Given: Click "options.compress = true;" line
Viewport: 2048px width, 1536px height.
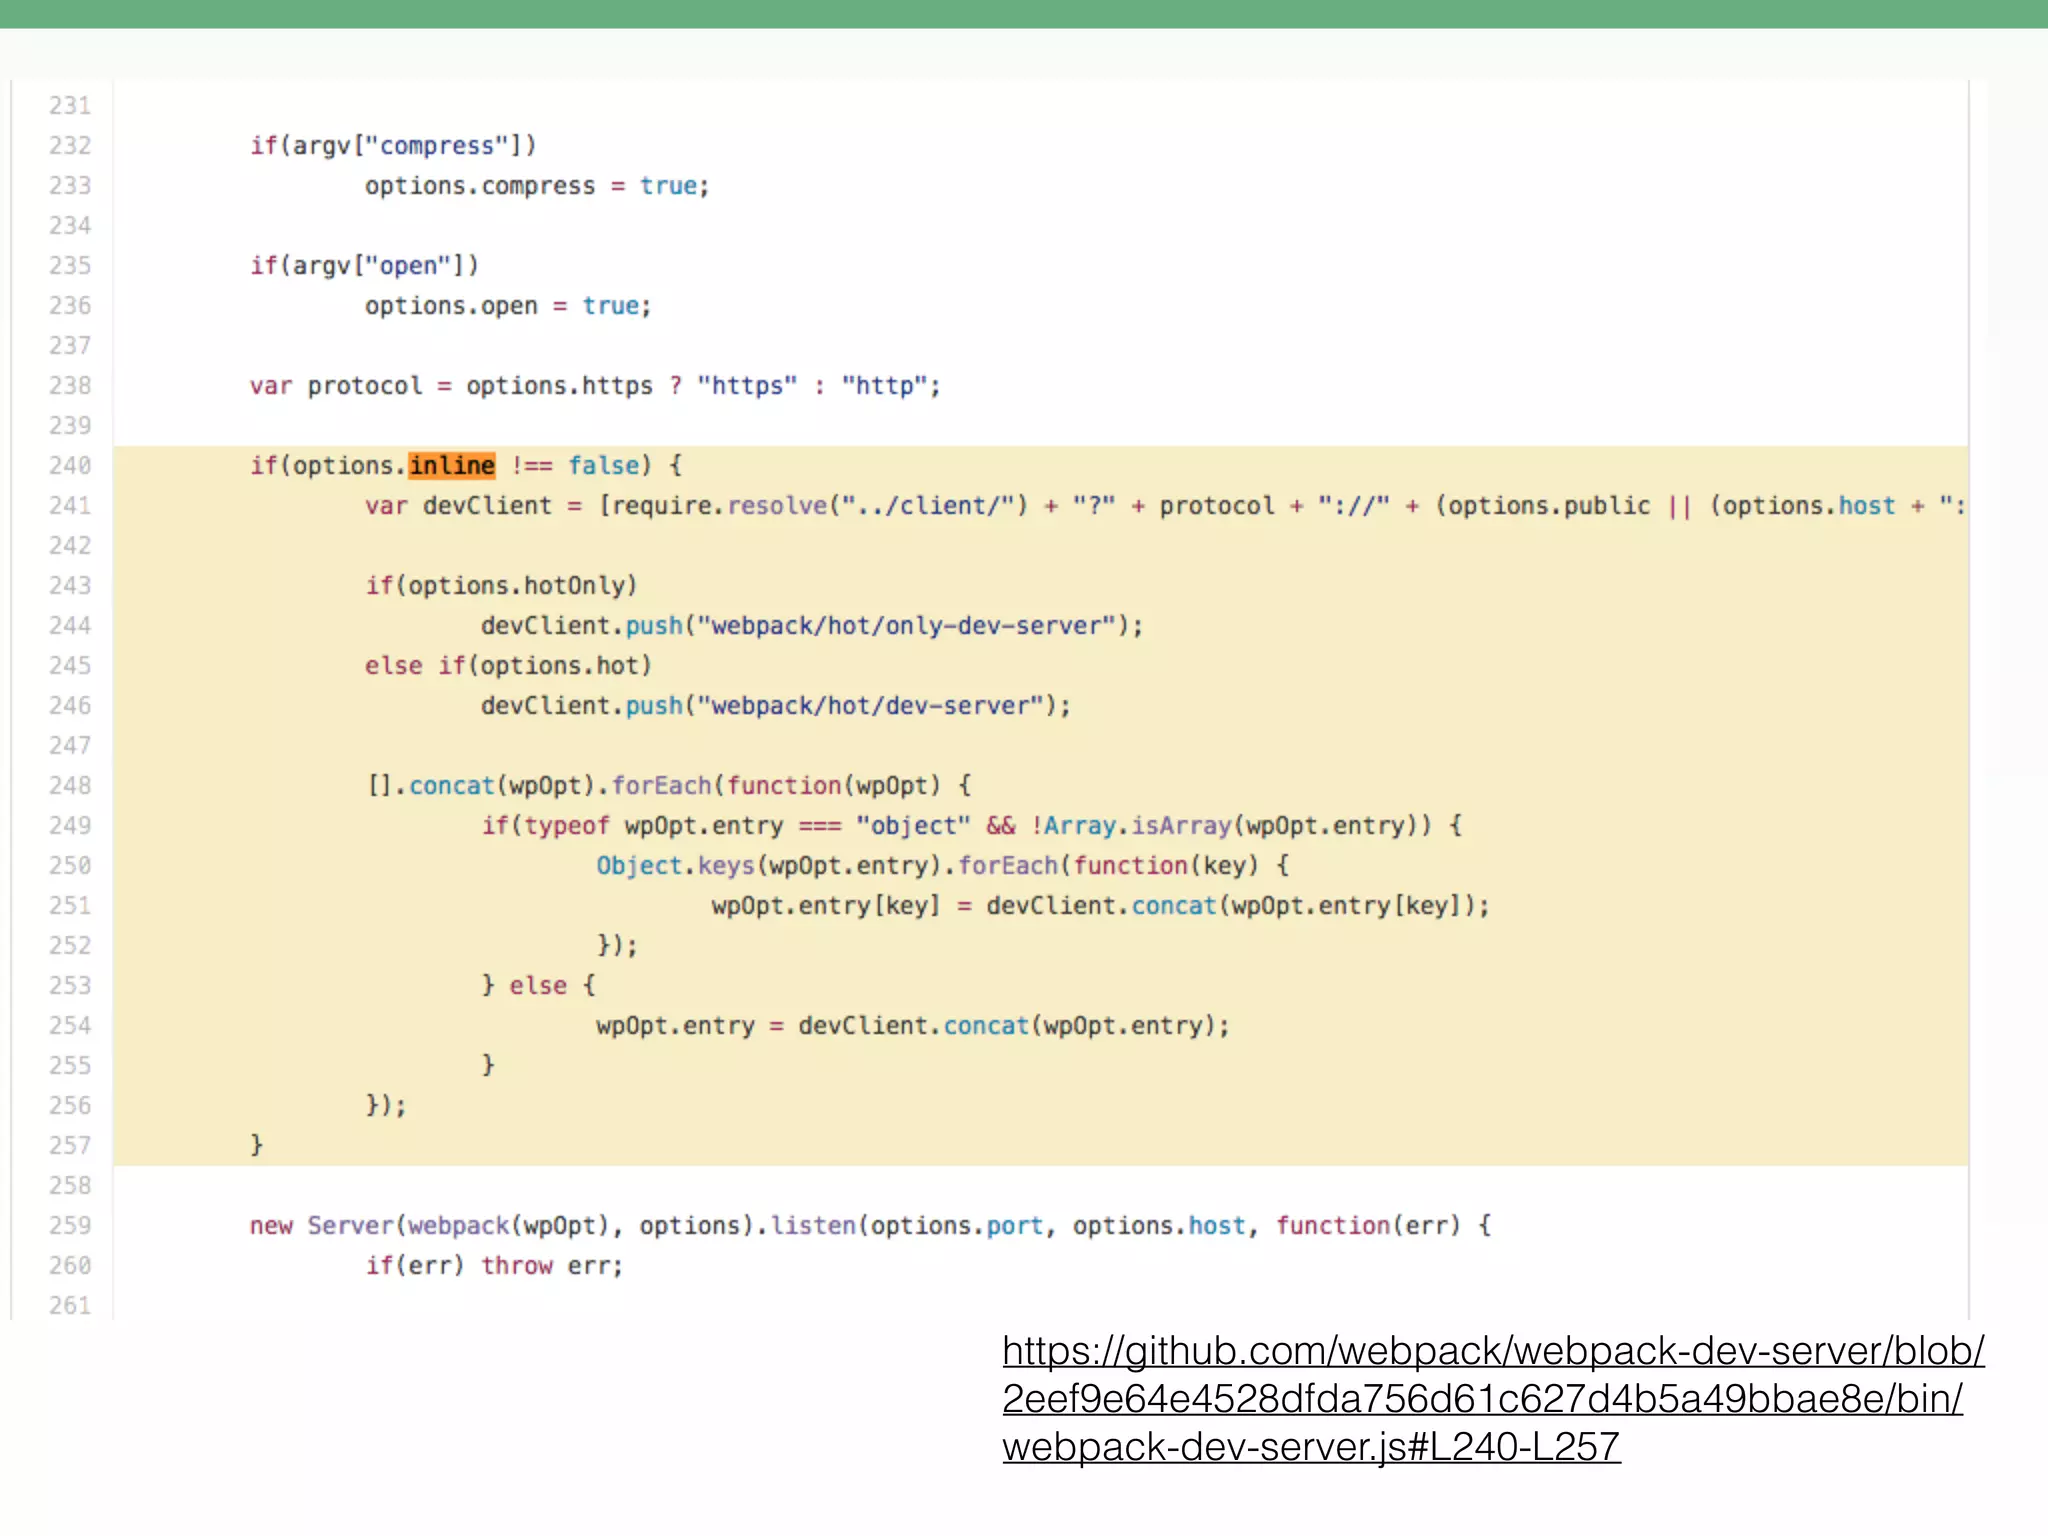Looking at the screenshot, I should 537,186.
